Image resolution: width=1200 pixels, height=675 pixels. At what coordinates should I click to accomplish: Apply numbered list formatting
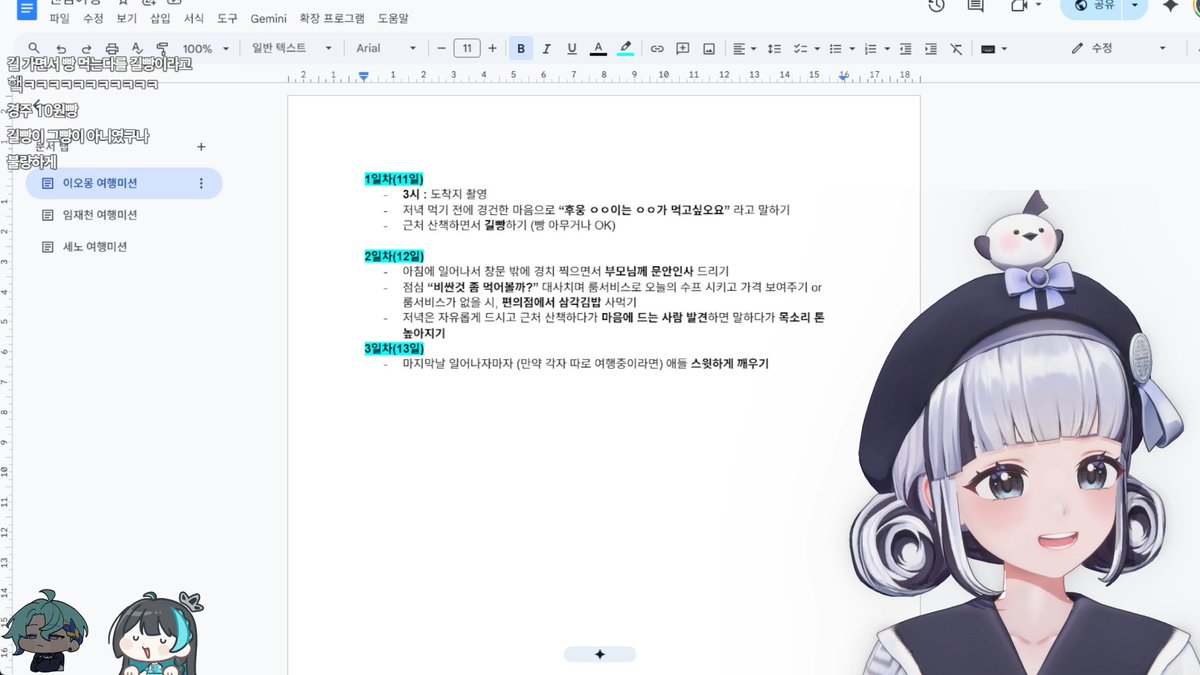coord(869,48)
